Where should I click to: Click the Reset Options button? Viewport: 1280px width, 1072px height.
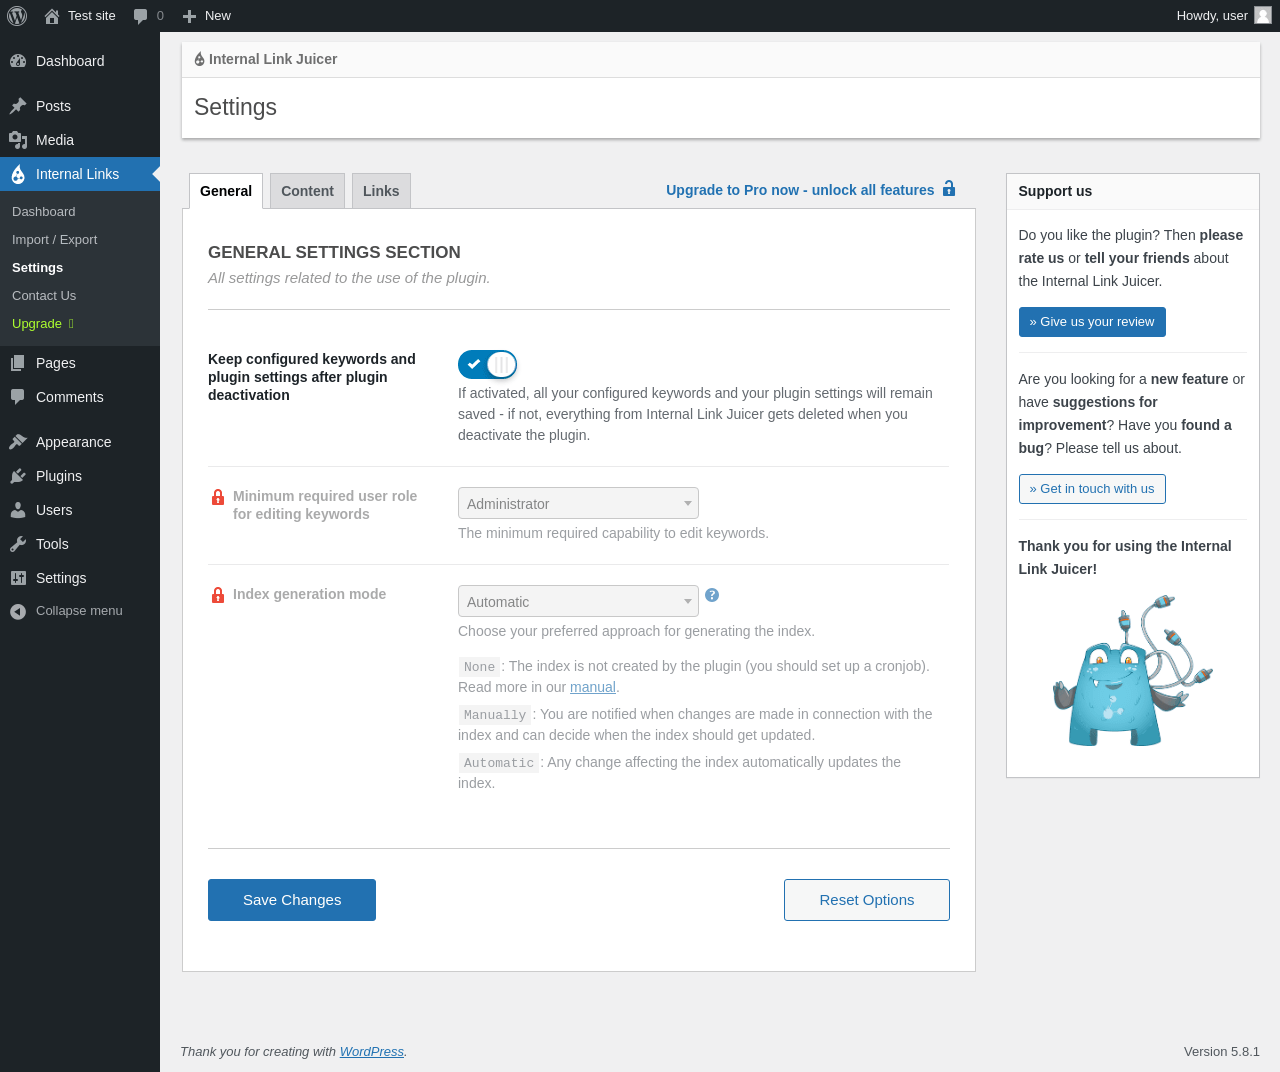(x=867, y=900)
